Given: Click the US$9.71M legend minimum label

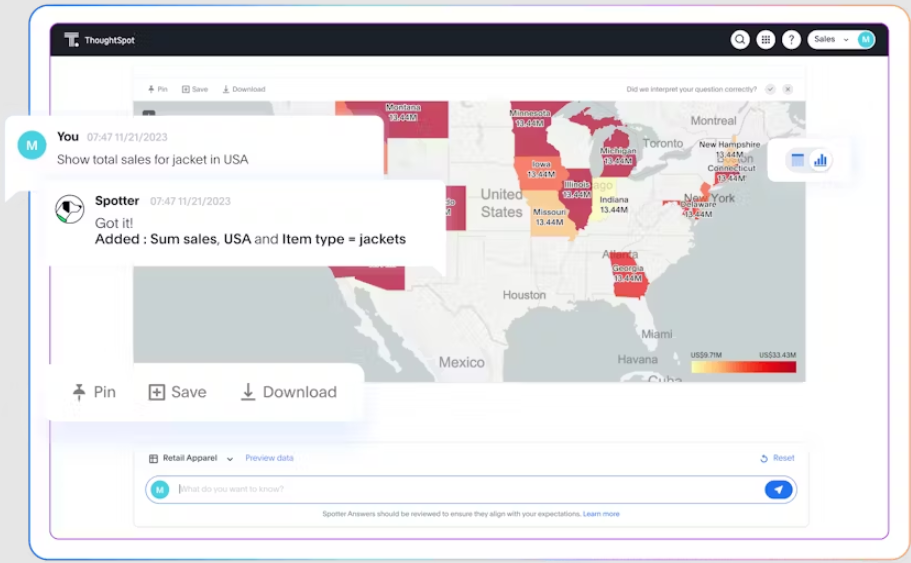Looking at the screenshot, I should point(706,355).
